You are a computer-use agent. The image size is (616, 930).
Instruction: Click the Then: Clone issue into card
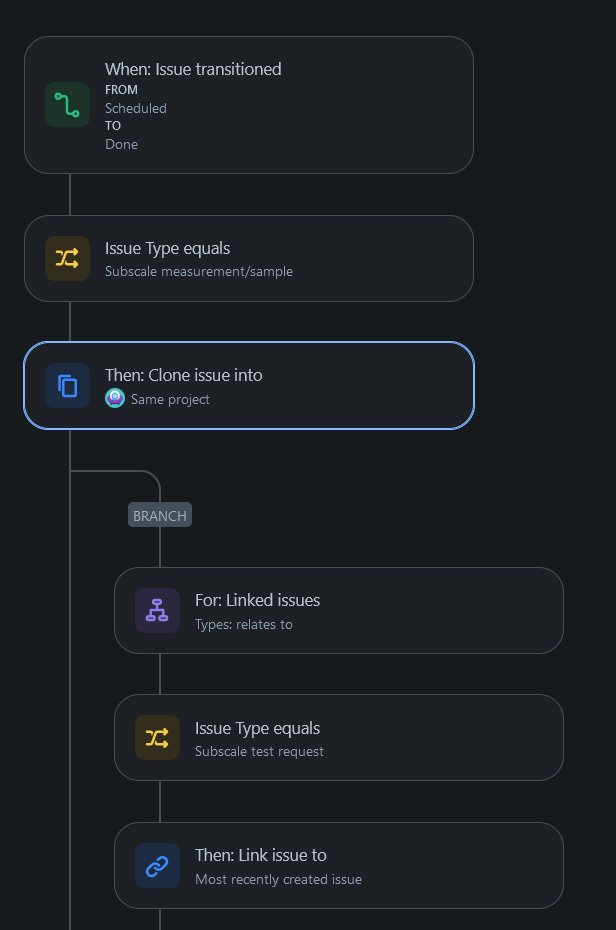click(x=248, y=385)
